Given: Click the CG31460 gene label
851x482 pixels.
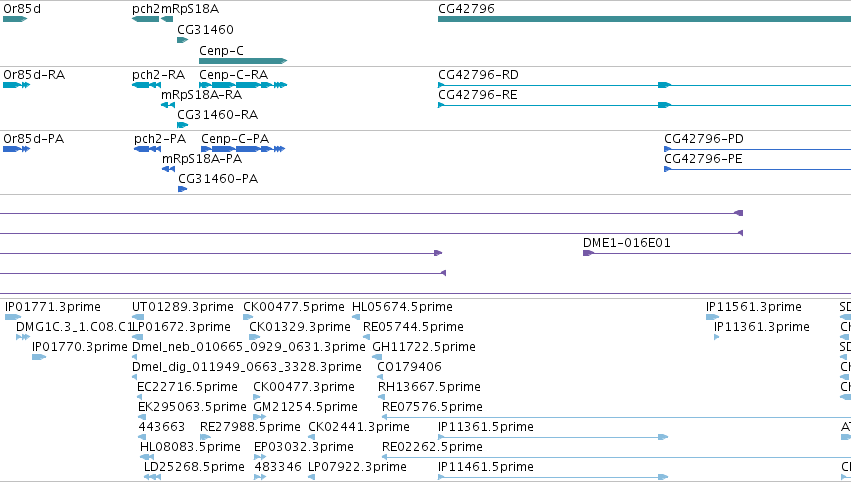Looking at the screenshot, I should [x=205, y=29].
